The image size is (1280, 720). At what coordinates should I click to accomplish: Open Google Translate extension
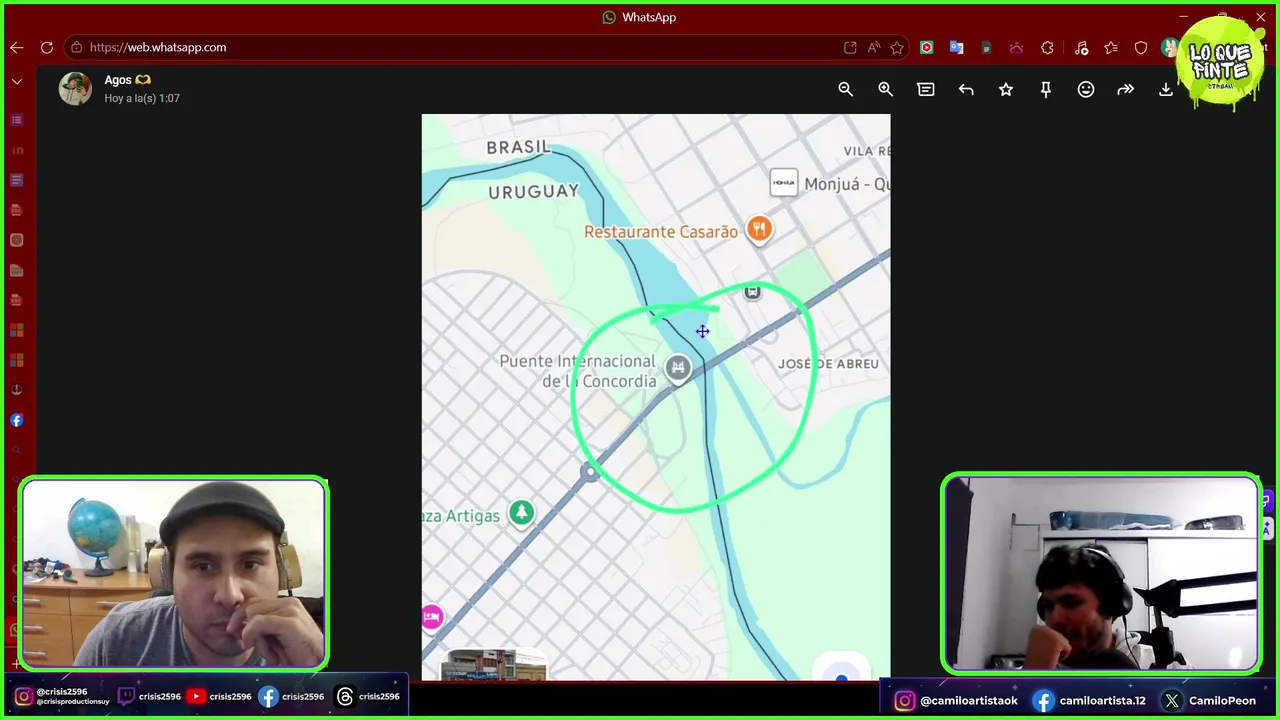click(x=957, y=47)
